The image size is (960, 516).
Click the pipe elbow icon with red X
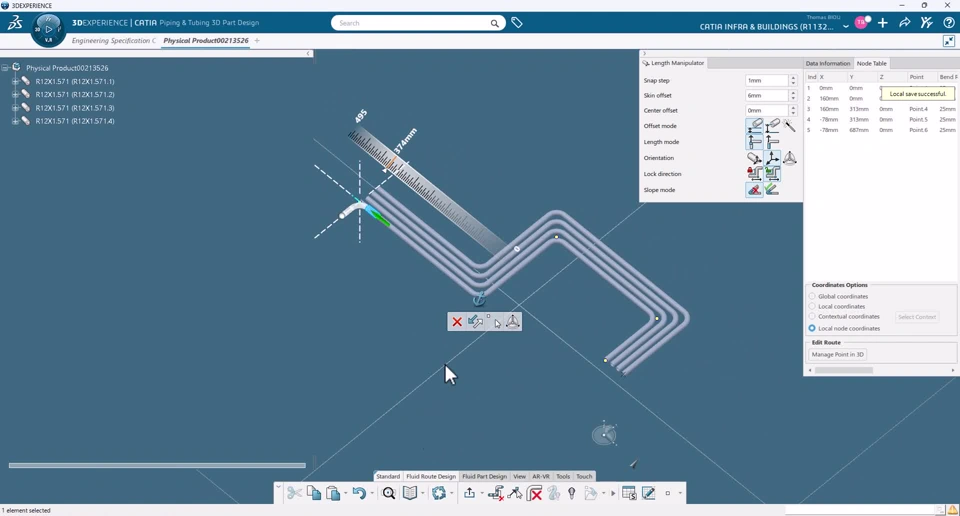pos(534,493)
